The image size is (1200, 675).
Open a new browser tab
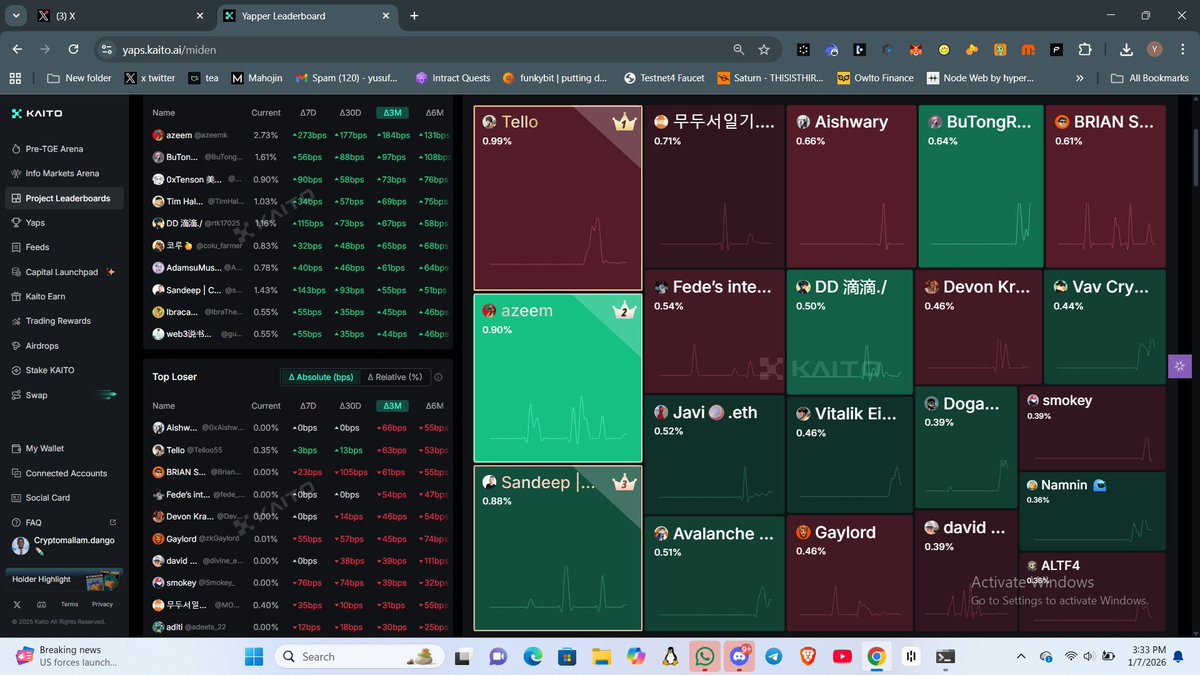coord(414,16)
